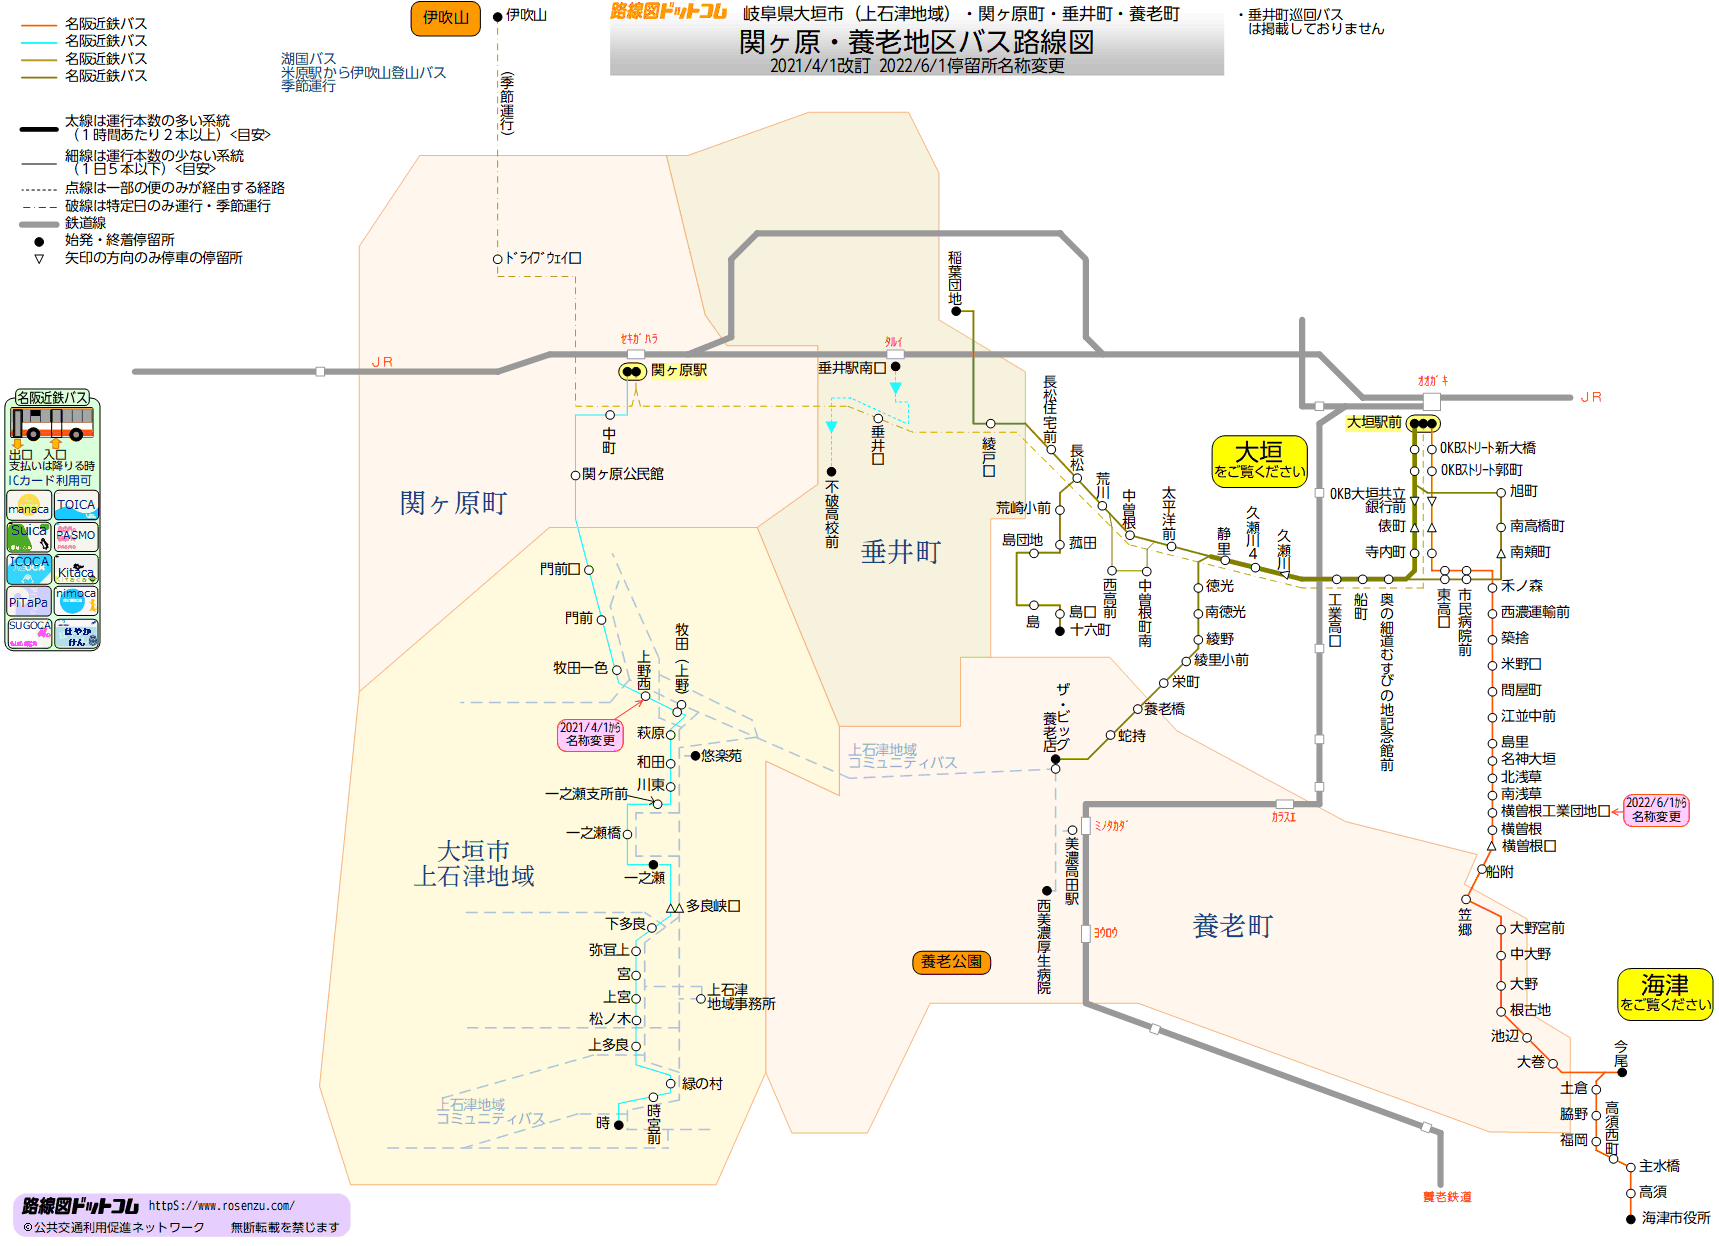The width and height of the screenshot is (1719, 1246).
Task: Select the OKBストリート新大橋 stop
Action: [1432, 449]
